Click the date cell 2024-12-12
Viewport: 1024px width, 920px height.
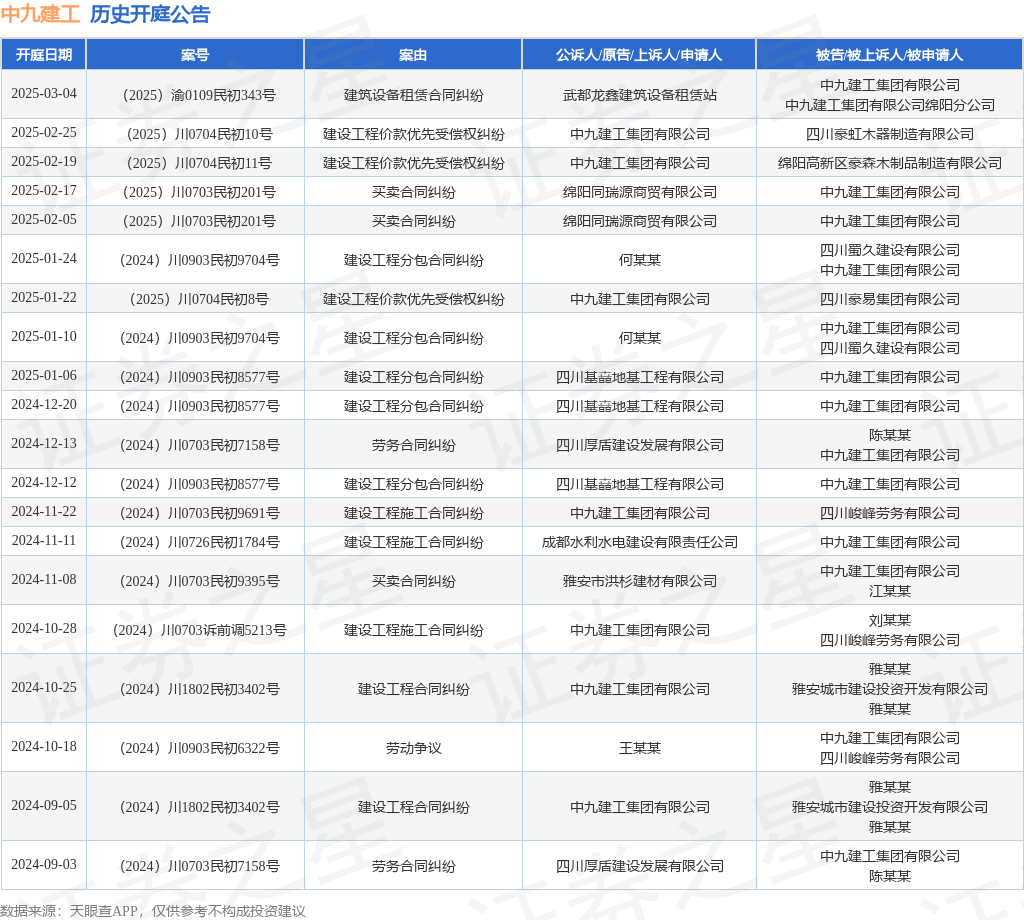[x=44, y=483]
